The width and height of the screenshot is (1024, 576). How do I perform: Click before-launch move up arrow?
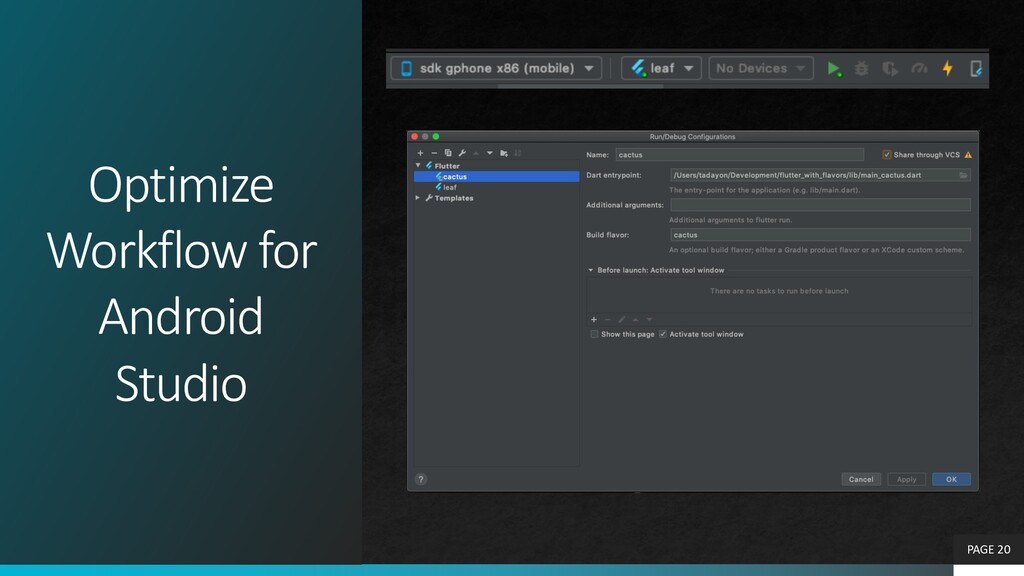tap(635, 320)
